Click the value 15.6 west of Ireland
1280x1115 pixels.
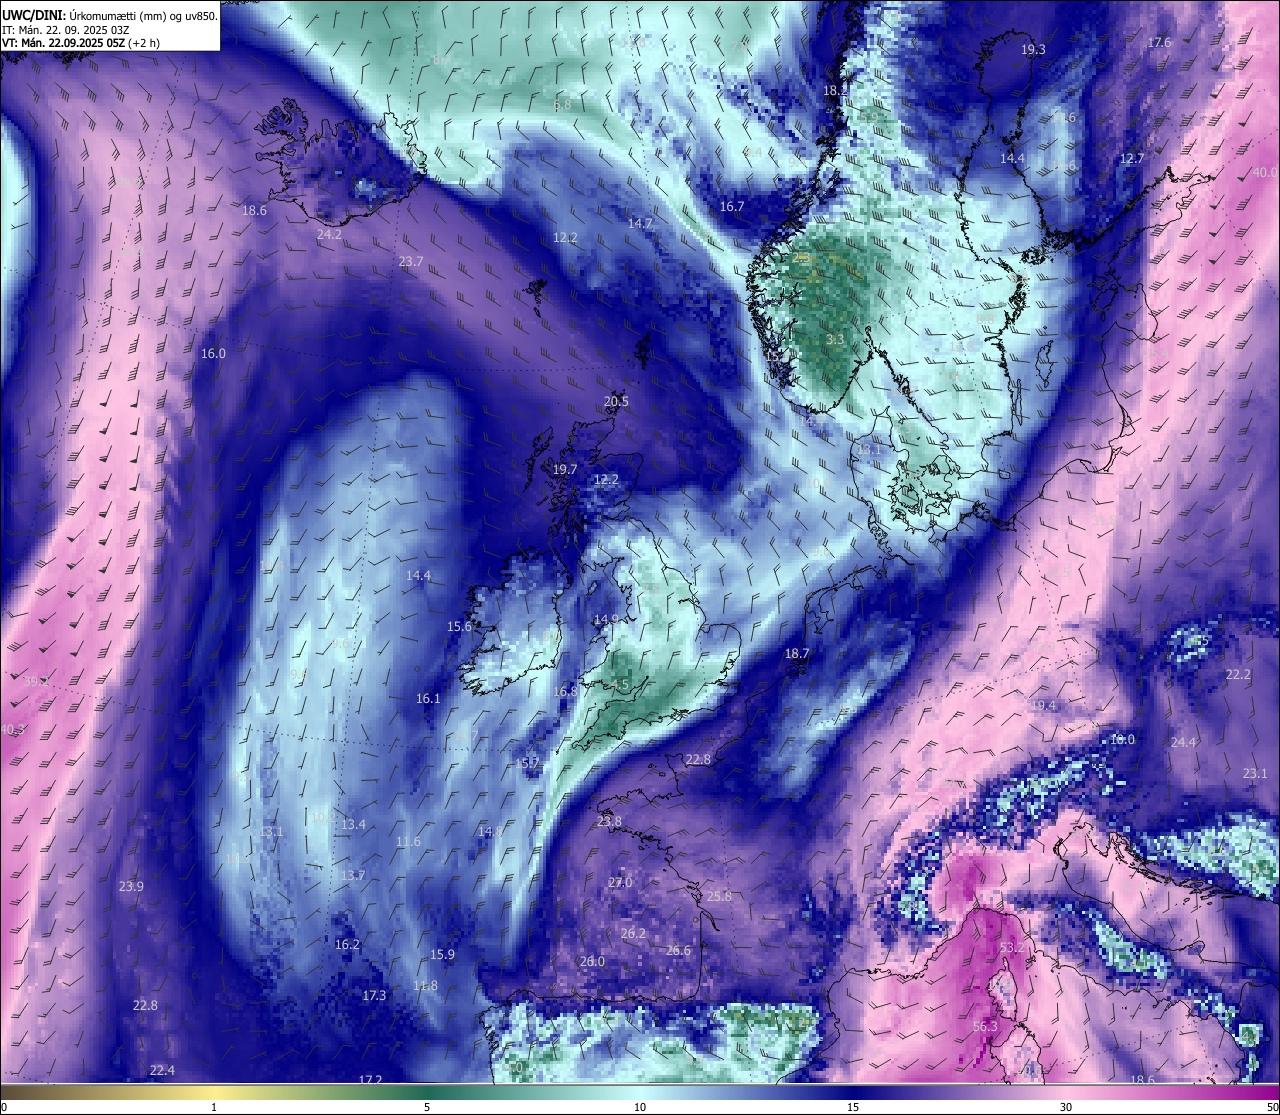click(x=459, y=627)
